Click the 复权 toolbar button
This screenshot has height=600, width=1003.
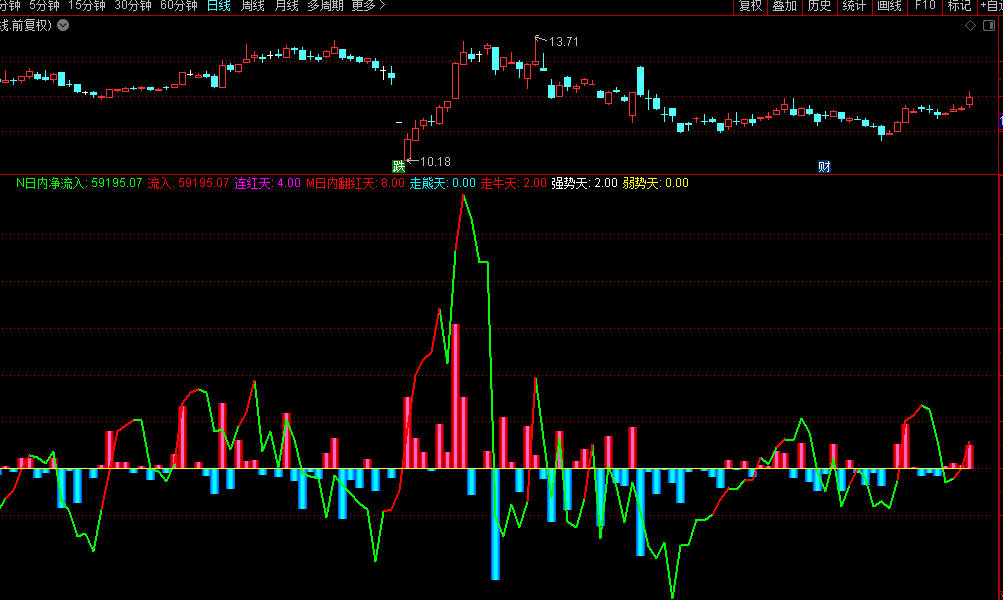(750, 6)
